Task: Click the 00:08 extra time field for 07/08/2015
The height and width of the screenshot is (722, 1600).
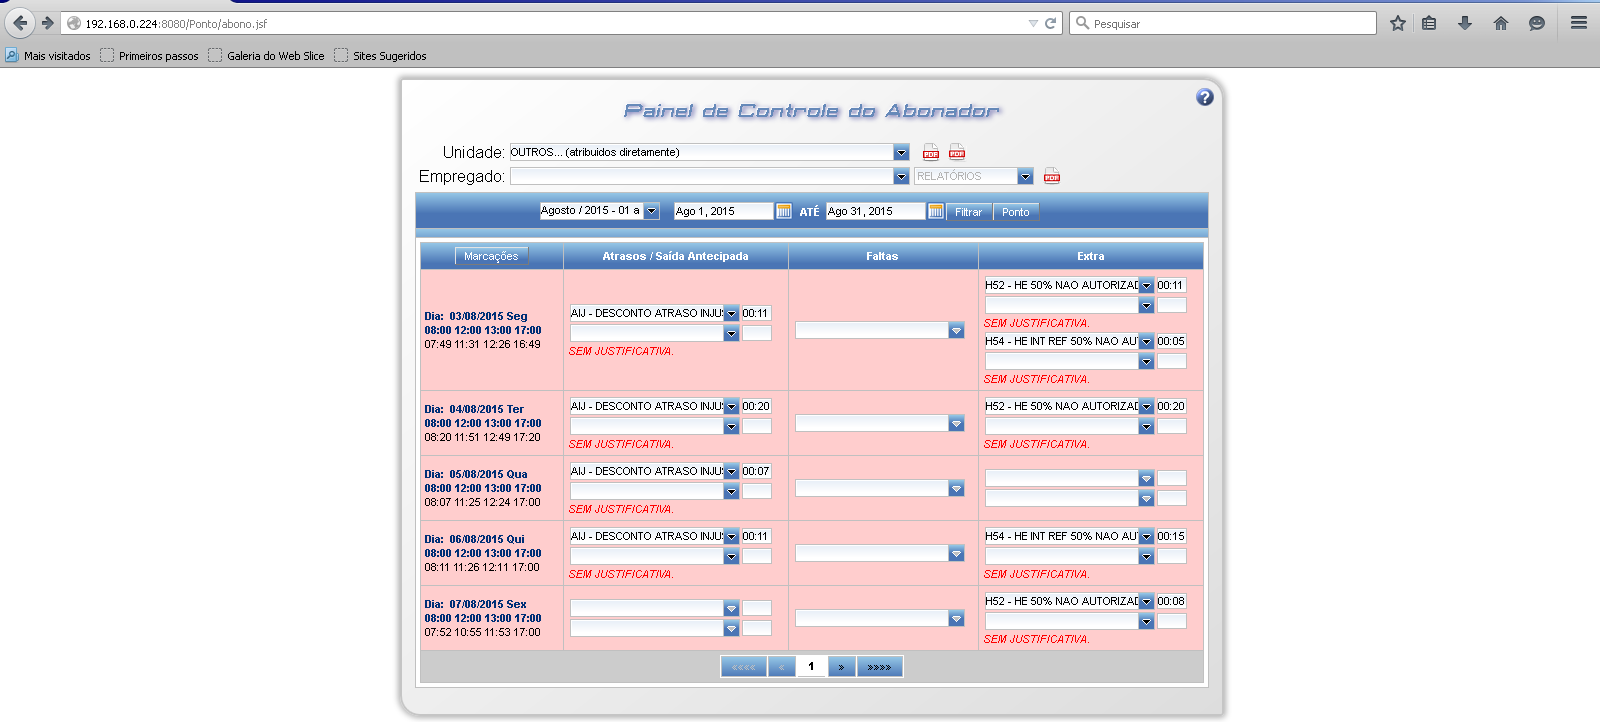Action: pos(1171,601)
